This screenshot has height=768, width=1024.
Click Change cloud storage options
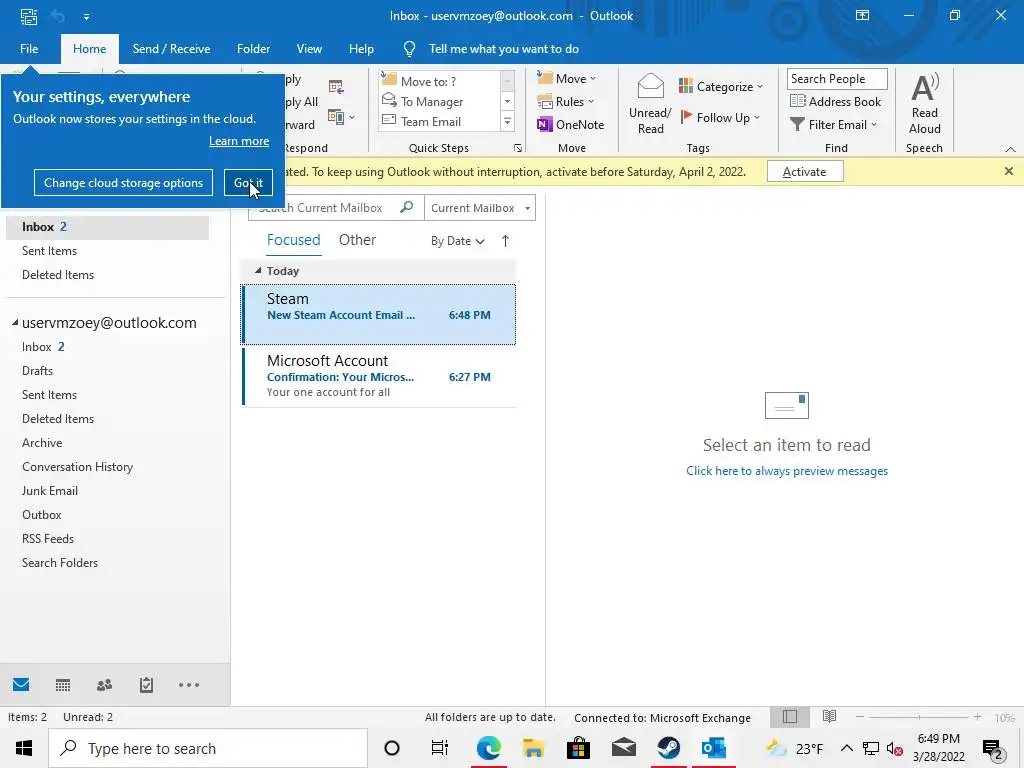(123, 183)
